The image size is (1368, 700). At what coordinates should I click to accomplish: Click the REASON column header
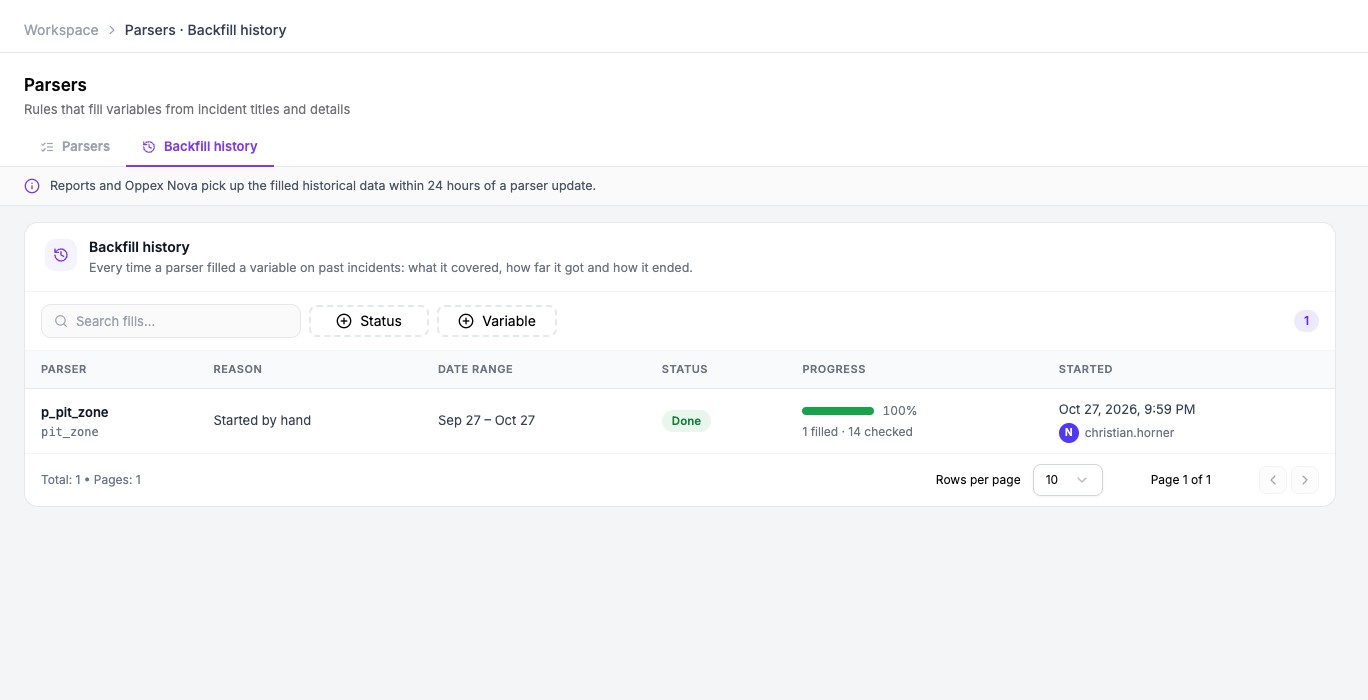[x=238, y=369]
